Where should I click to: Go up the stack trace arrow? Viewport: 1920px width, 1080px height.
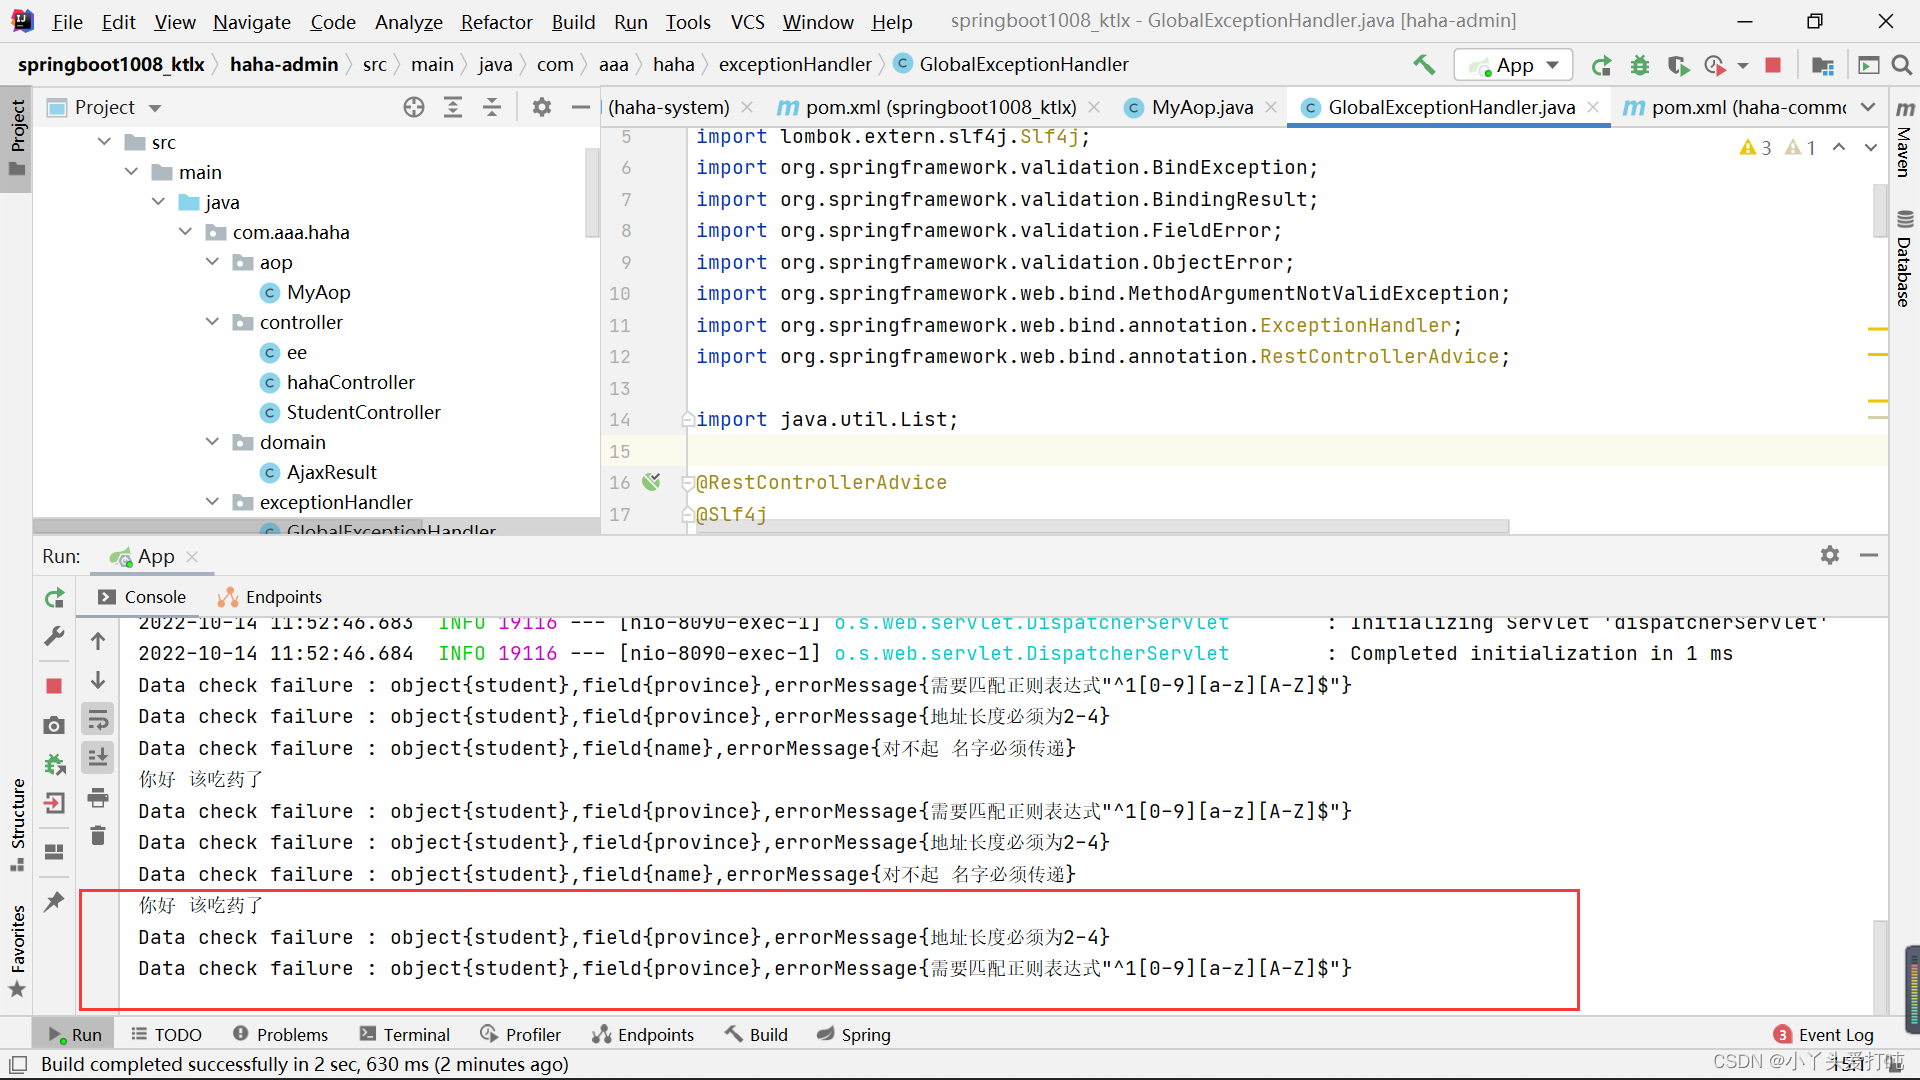pyautogui.click(x=98, y=641)
